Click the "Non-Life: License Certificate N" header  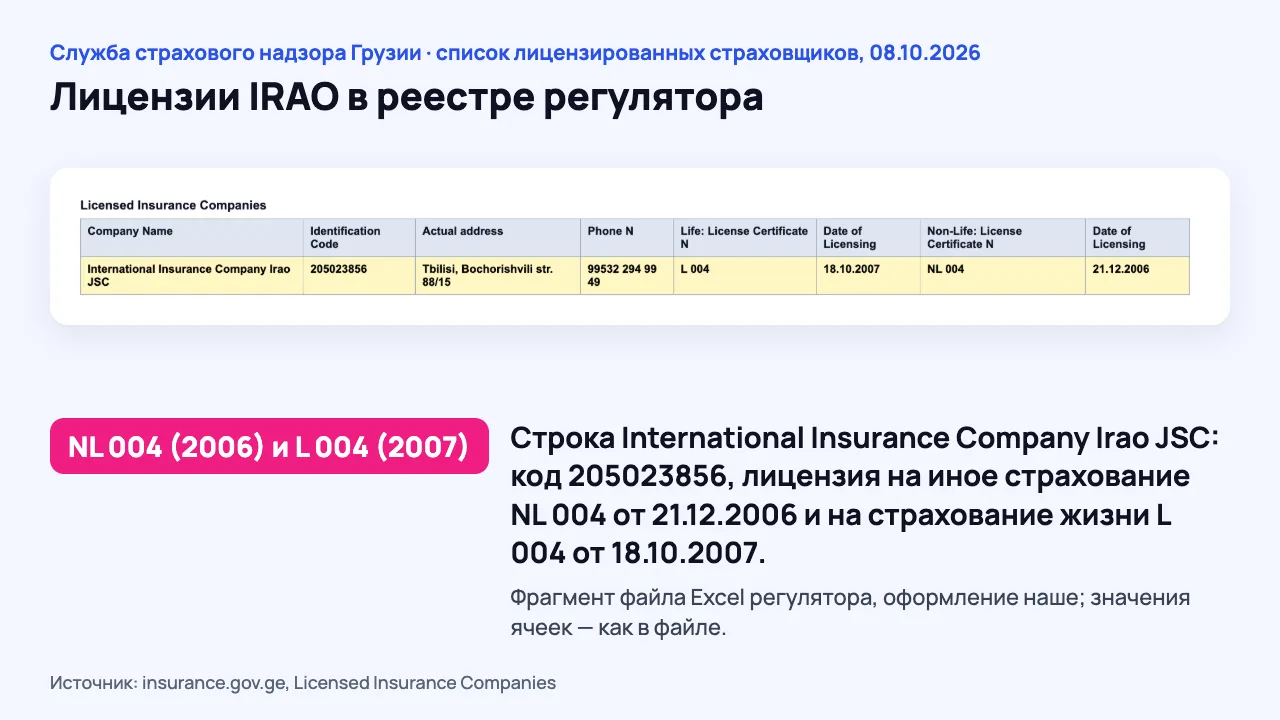1003,238
